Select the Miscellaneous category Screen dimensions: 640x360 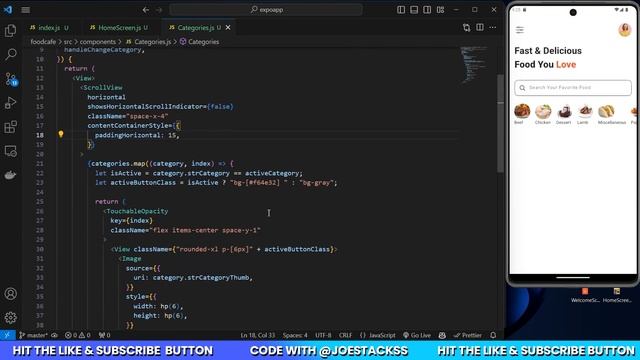(x=611, y=114)
